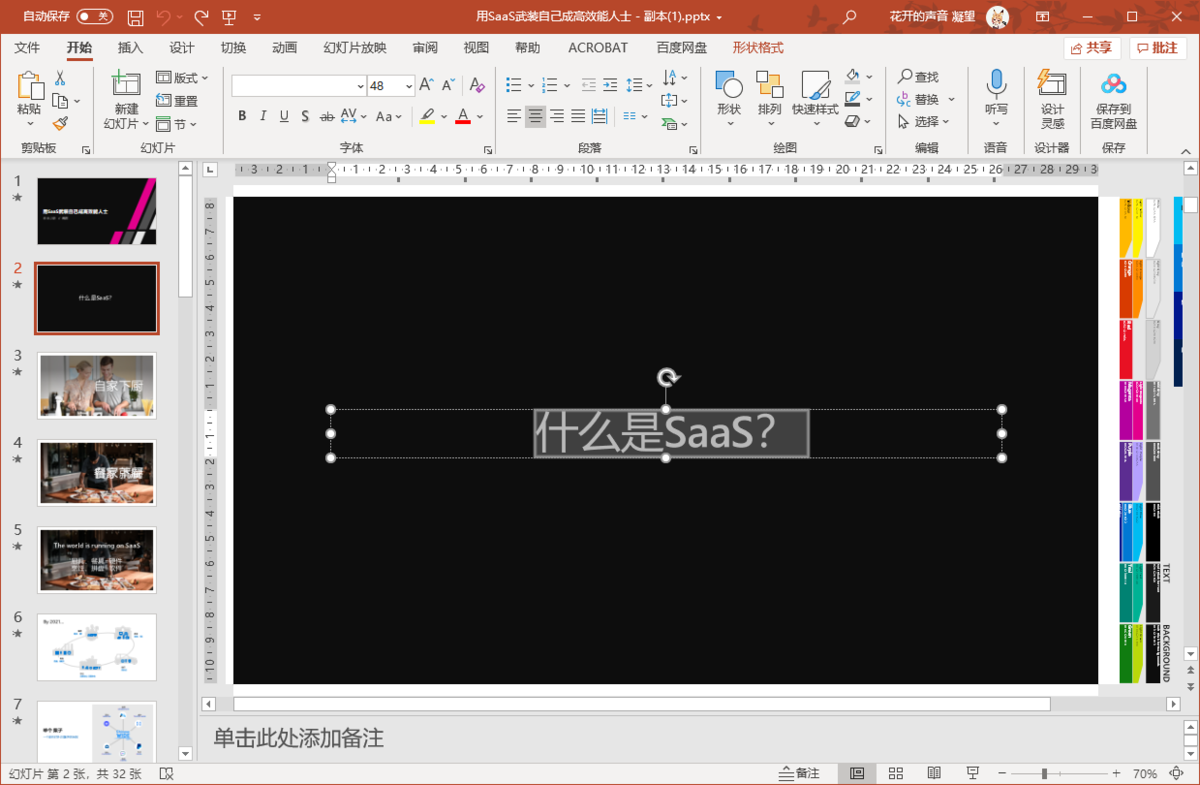Decrease list indent level icon
1200x785 pixels.
588,85
